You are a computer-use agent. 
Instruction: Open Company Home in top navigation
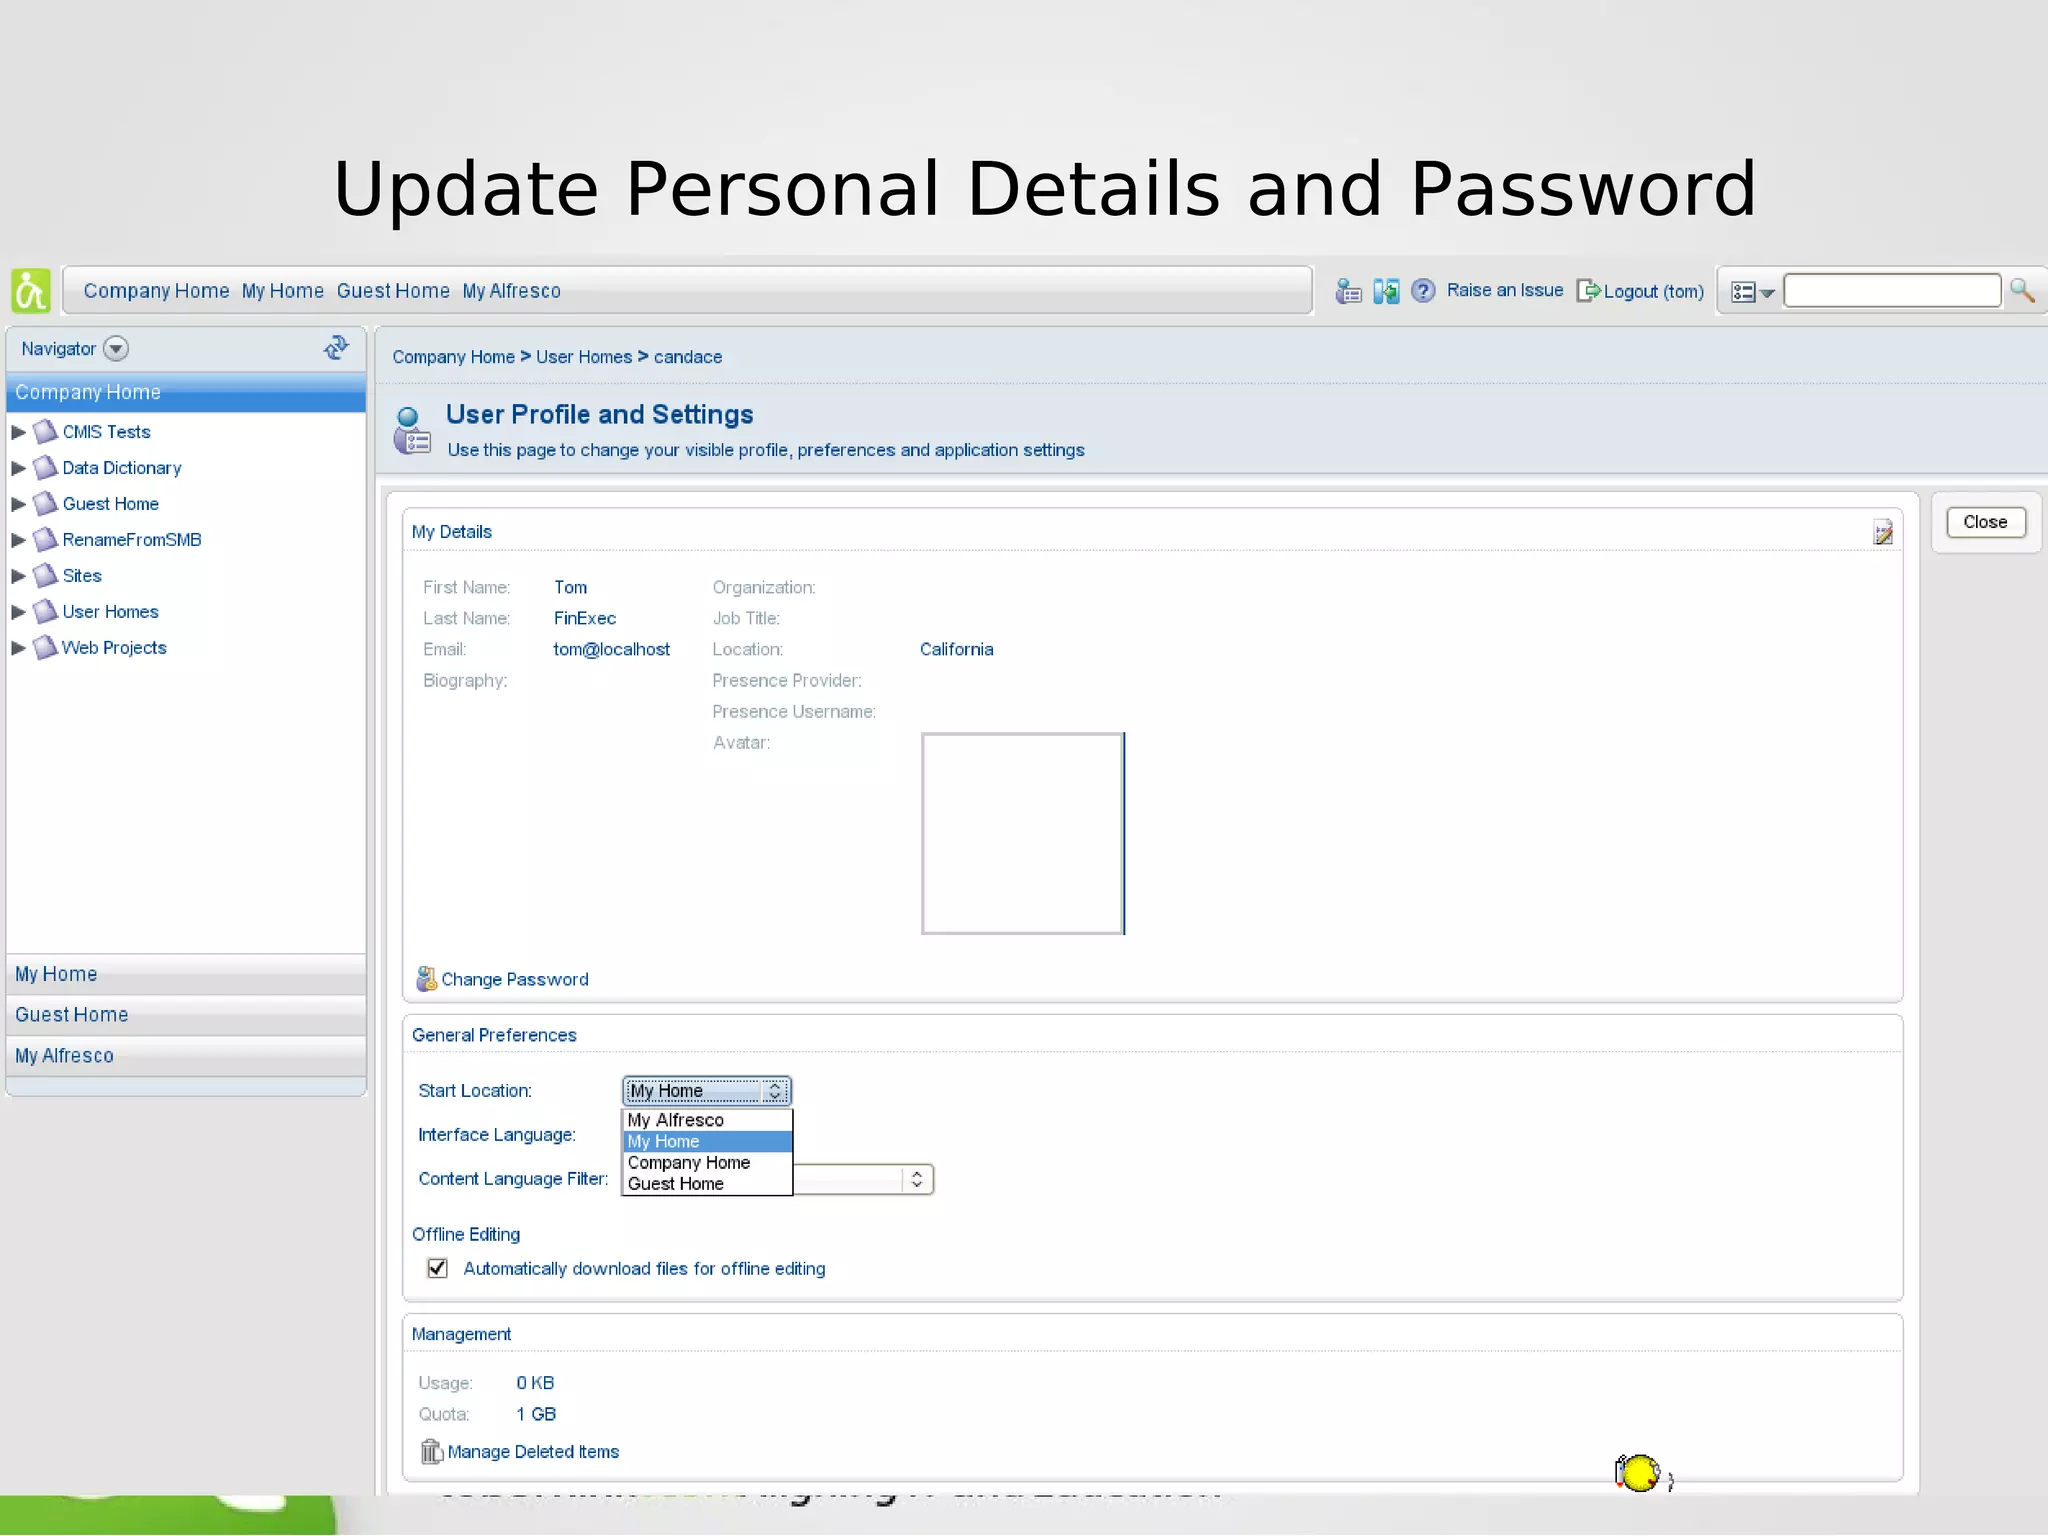pos(156,291)
